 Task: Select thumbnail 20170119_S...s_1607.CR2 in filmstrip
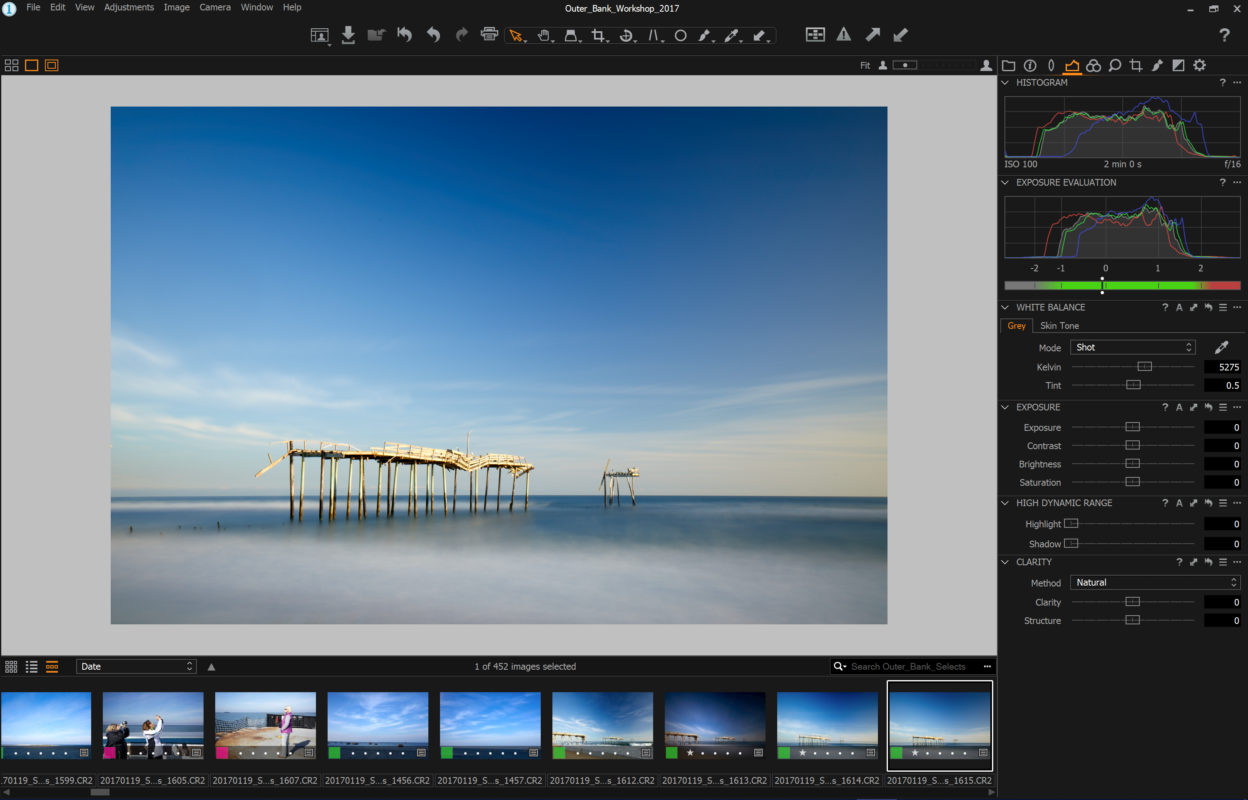264,724
